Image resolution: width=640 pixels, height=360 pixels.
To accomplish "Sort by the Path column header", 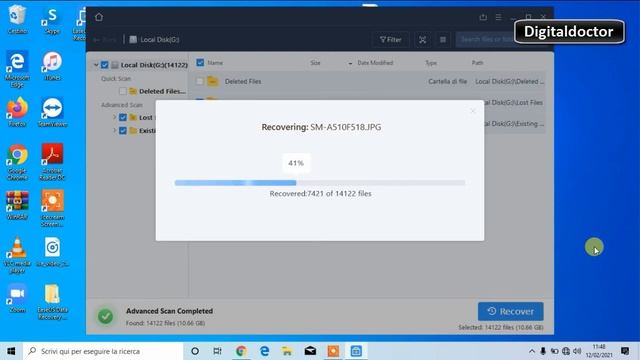I will tap(477, 63).
